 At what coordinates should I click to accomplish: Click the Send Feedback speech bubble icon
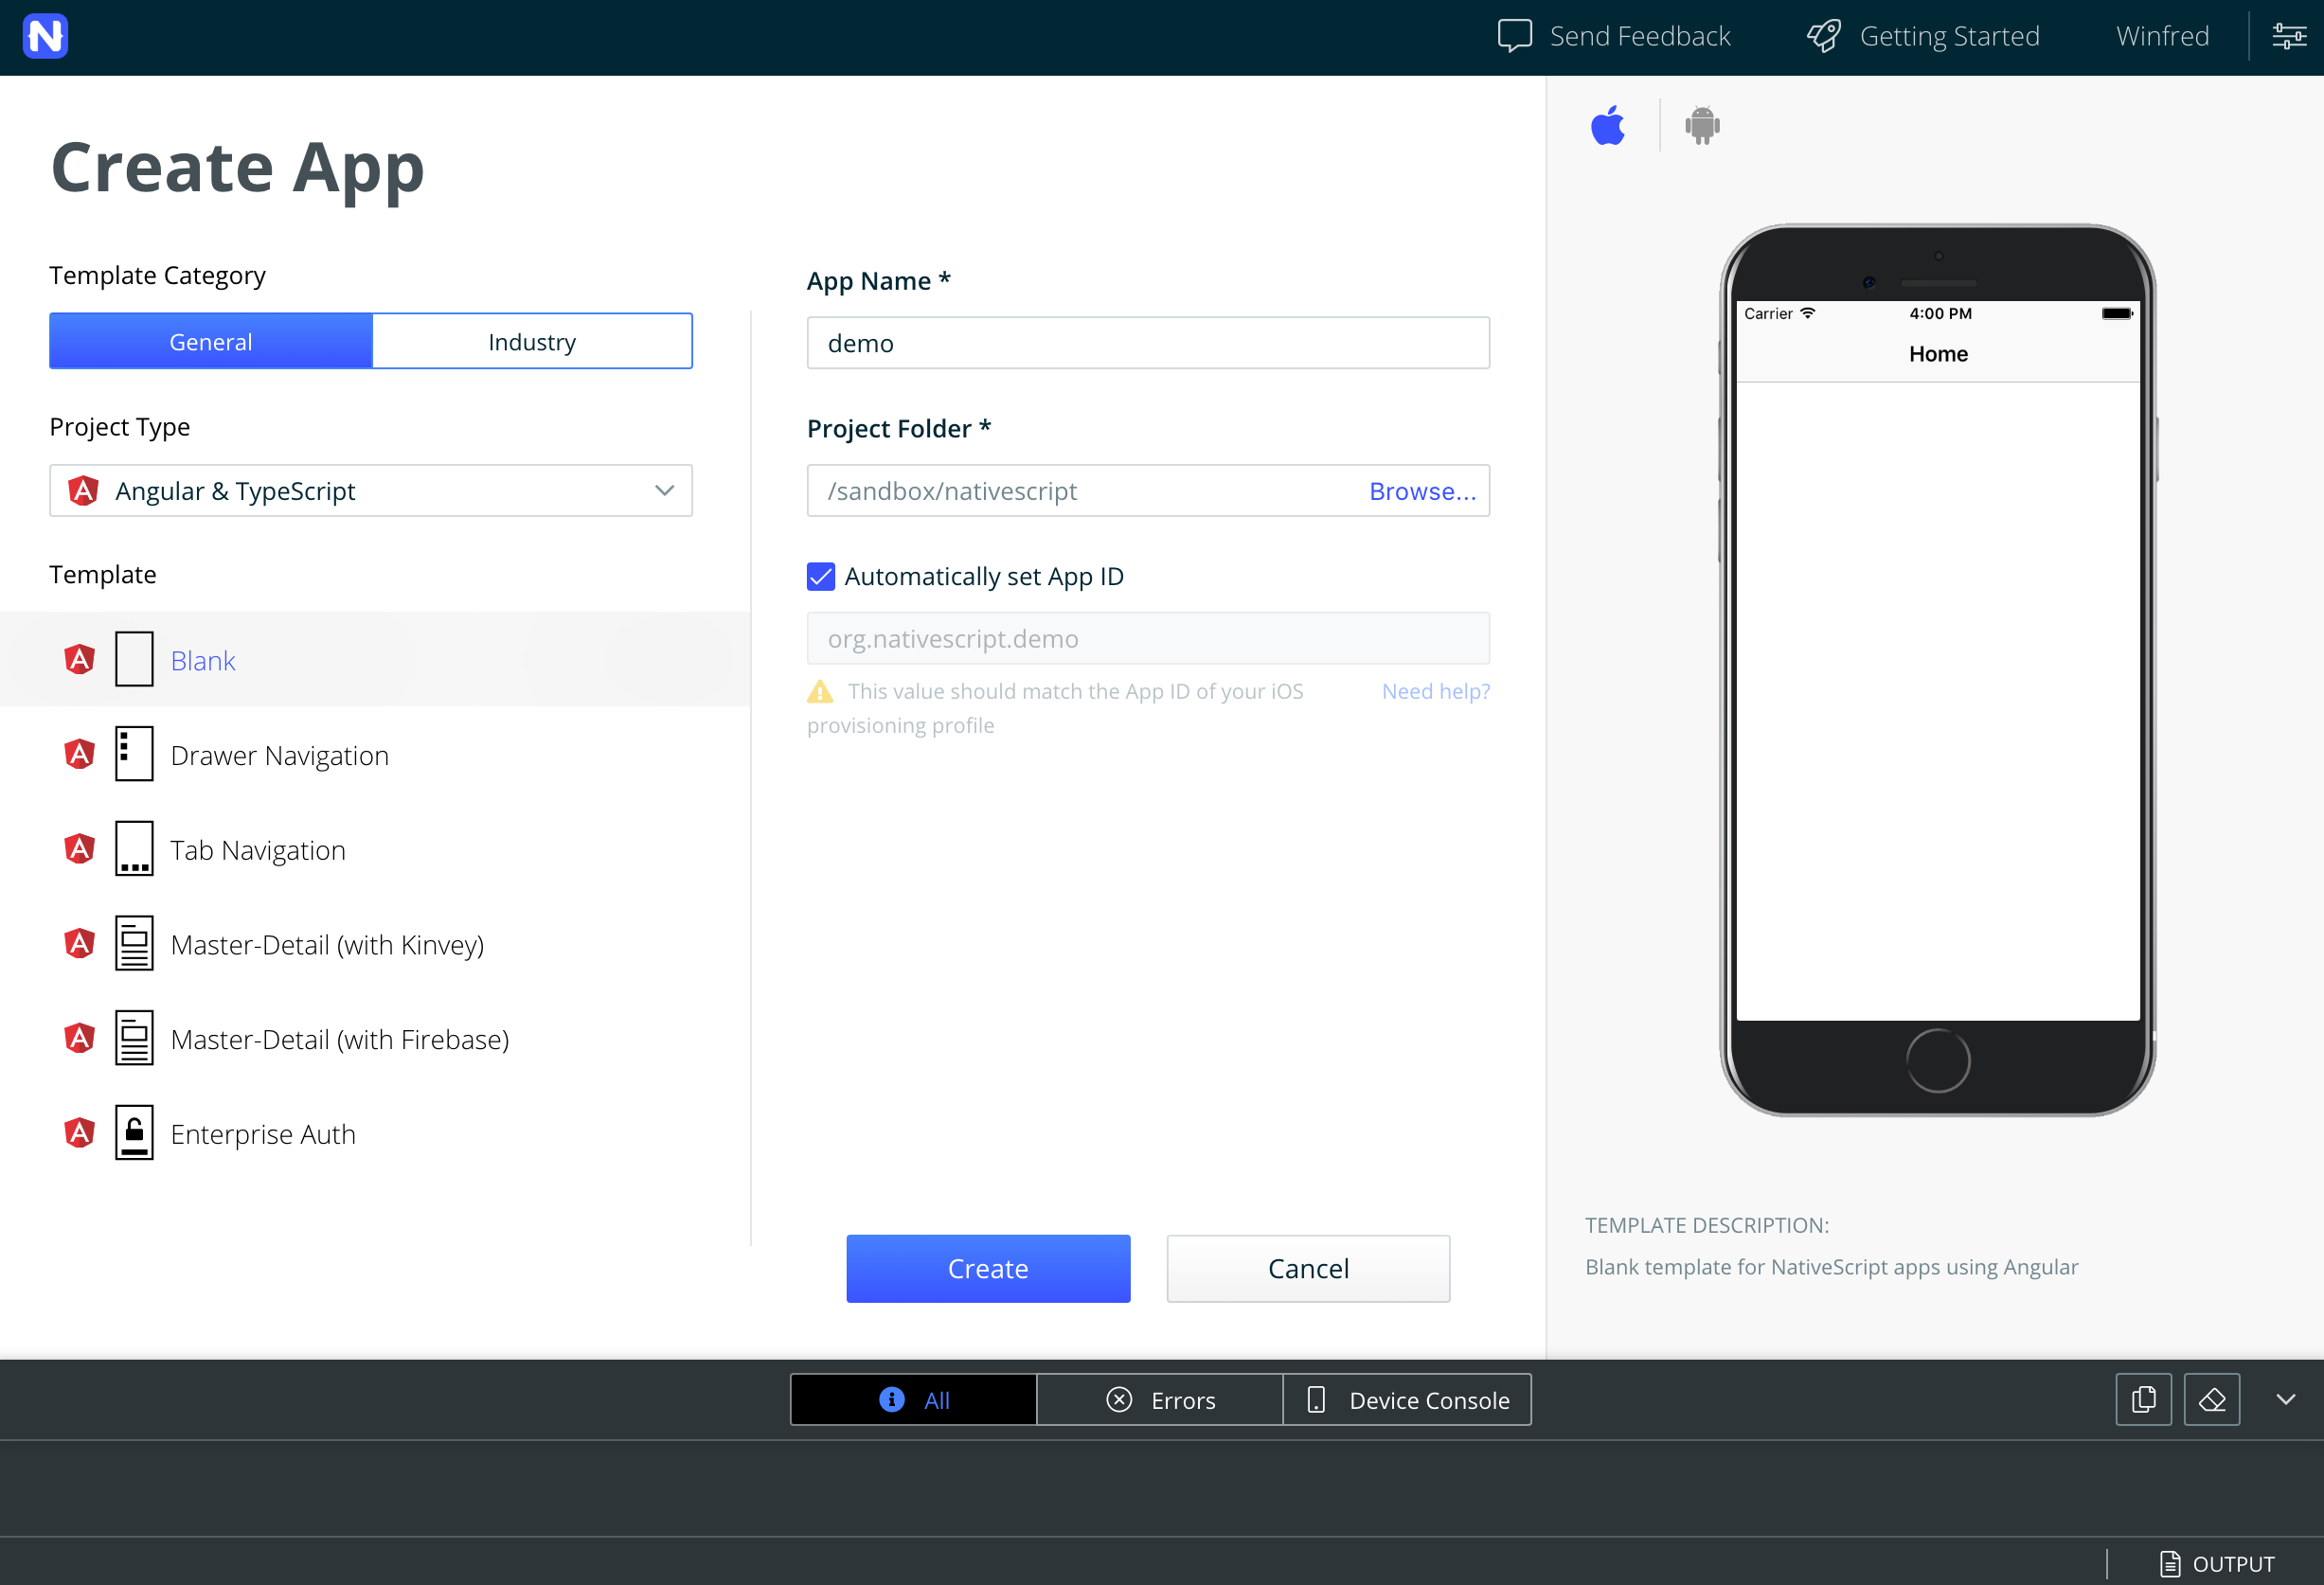(x=1514, y=36)
